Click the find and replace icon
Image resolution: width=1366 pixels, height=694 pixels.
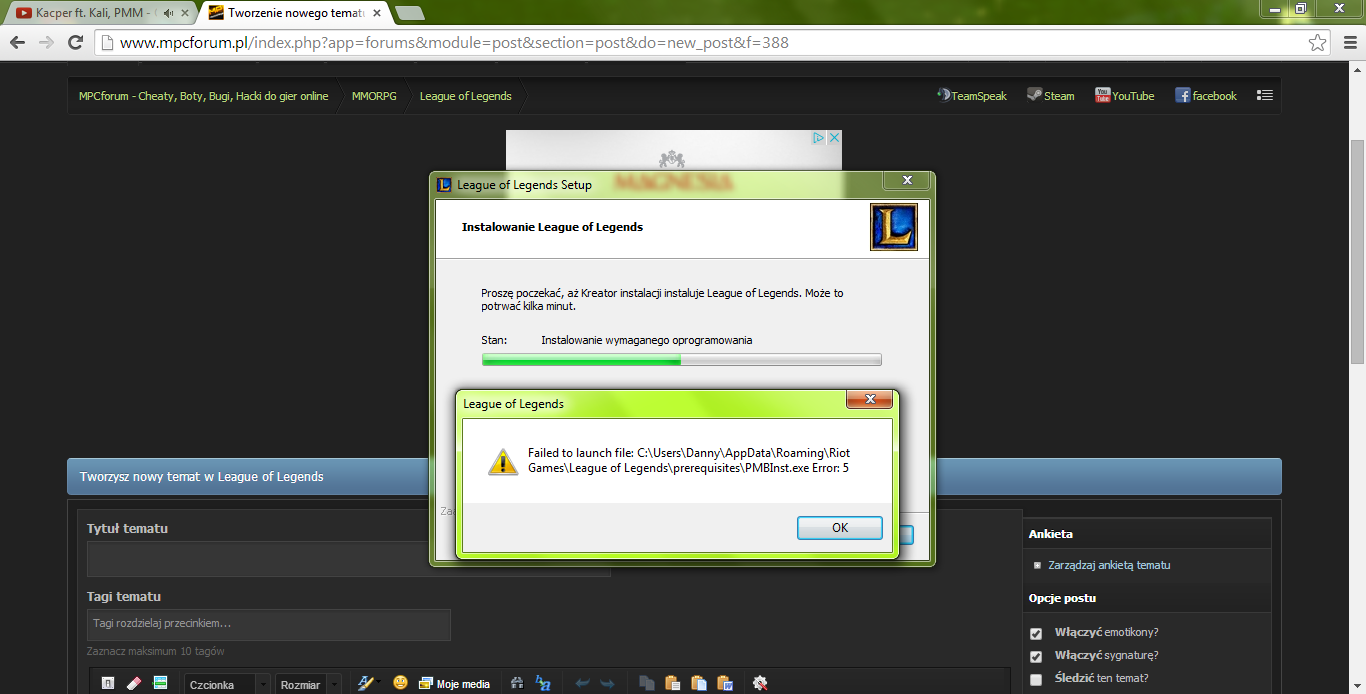point(543,683)
